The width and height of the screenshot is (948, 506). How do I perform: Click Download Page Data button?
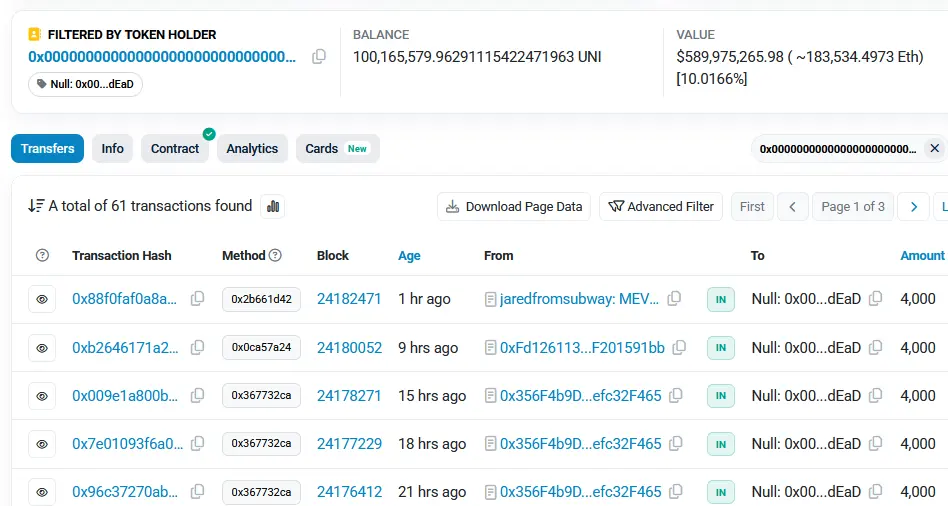514,207
